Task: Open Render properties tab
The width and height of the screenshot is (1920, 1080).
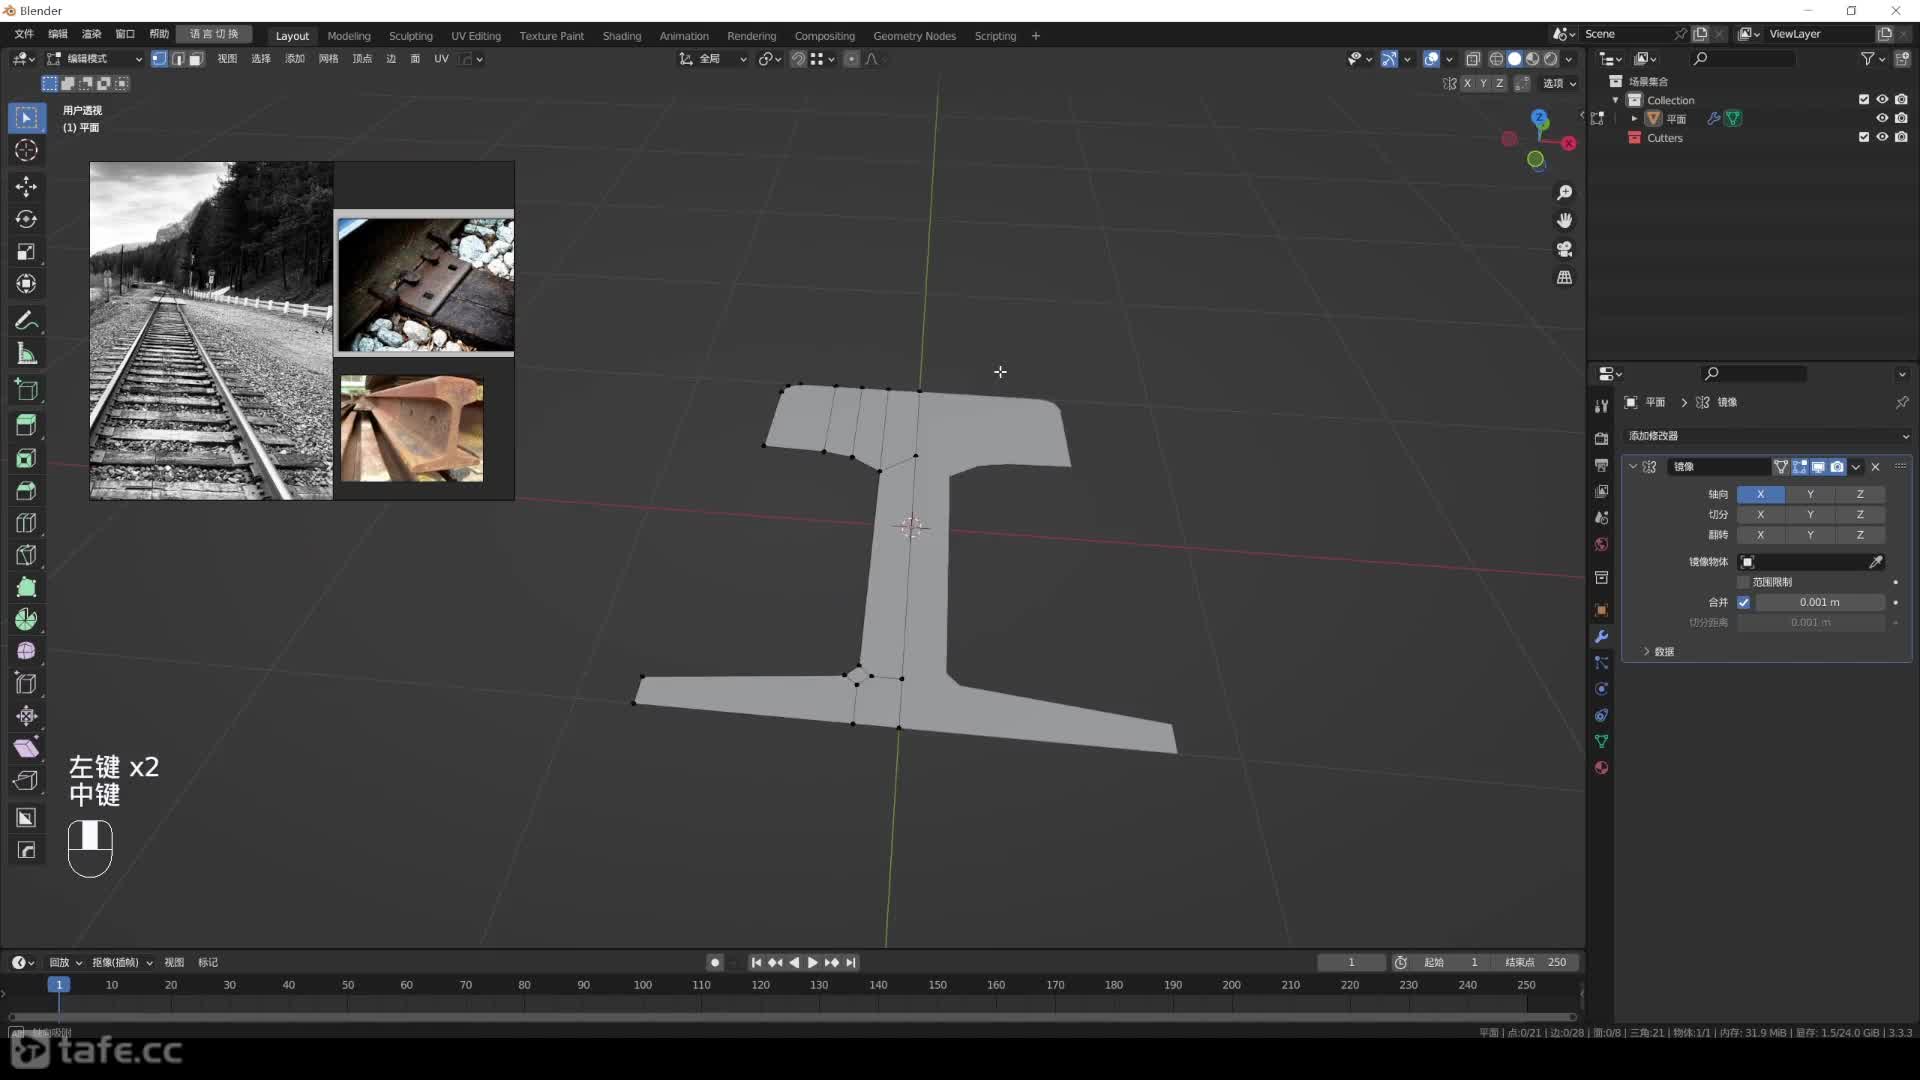Action: [x=1601, y=439]
